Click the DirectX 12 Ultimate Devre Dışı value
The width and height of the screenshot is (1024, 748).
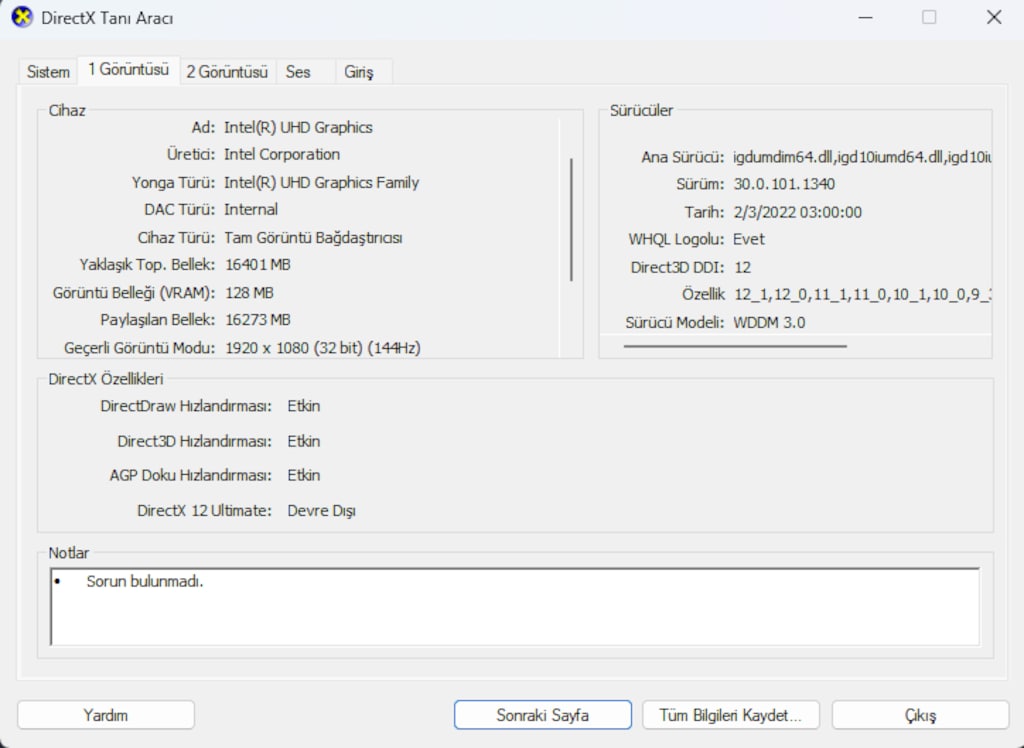click(x=321, y=511)
